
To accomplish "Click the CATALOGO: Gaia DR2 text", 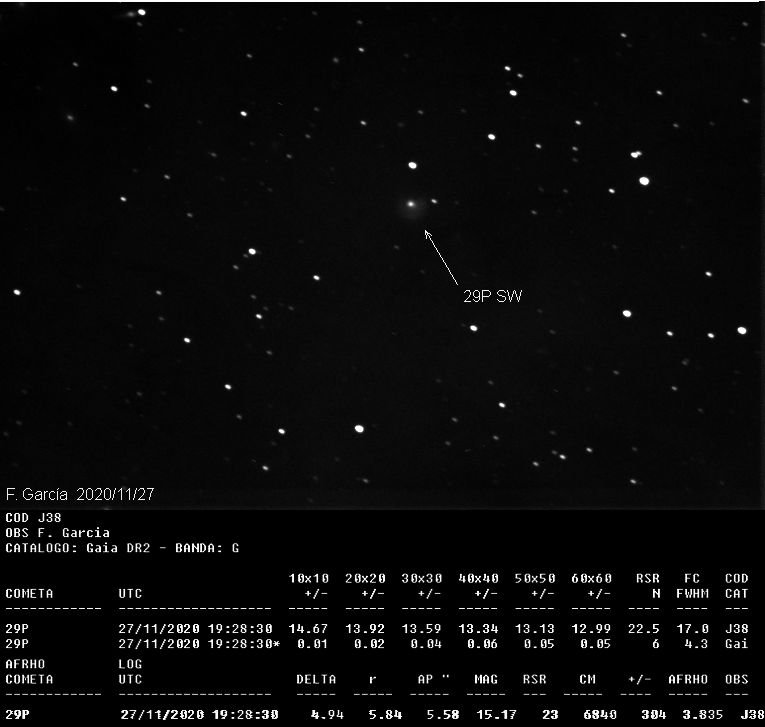I will coord(78,548).
